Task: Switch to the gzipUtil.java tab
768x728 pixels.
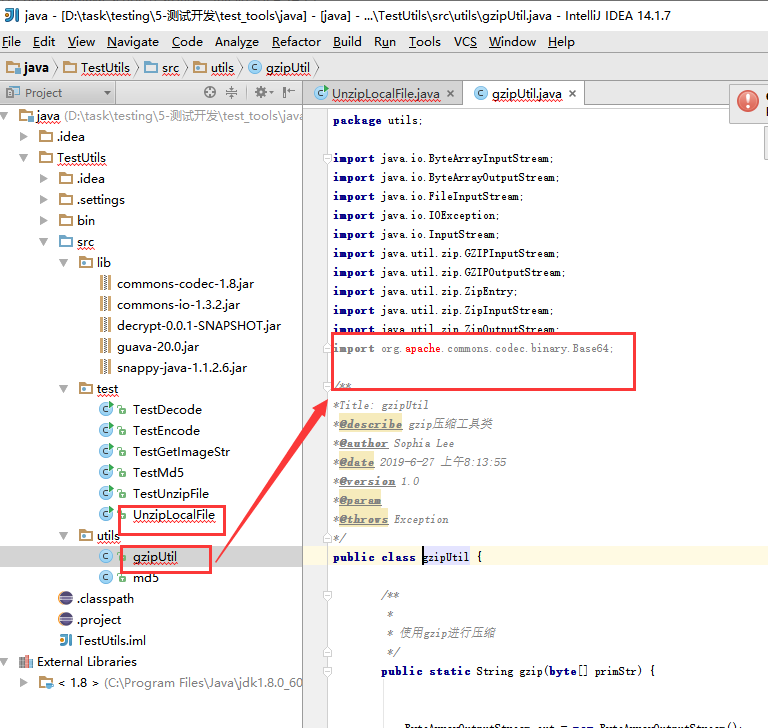Action: [x=527, y=94]
